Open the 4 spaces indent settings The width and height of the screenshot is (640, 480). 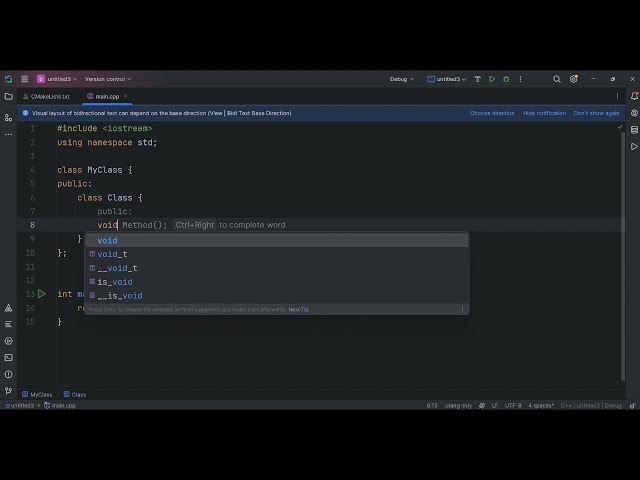point(541,406)
